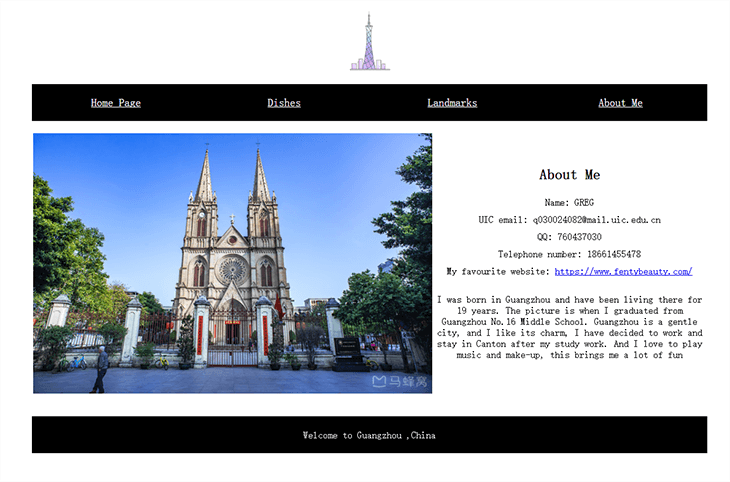Click the QQ number line
The height and width of the screenshot is (482, 730).
569,237
